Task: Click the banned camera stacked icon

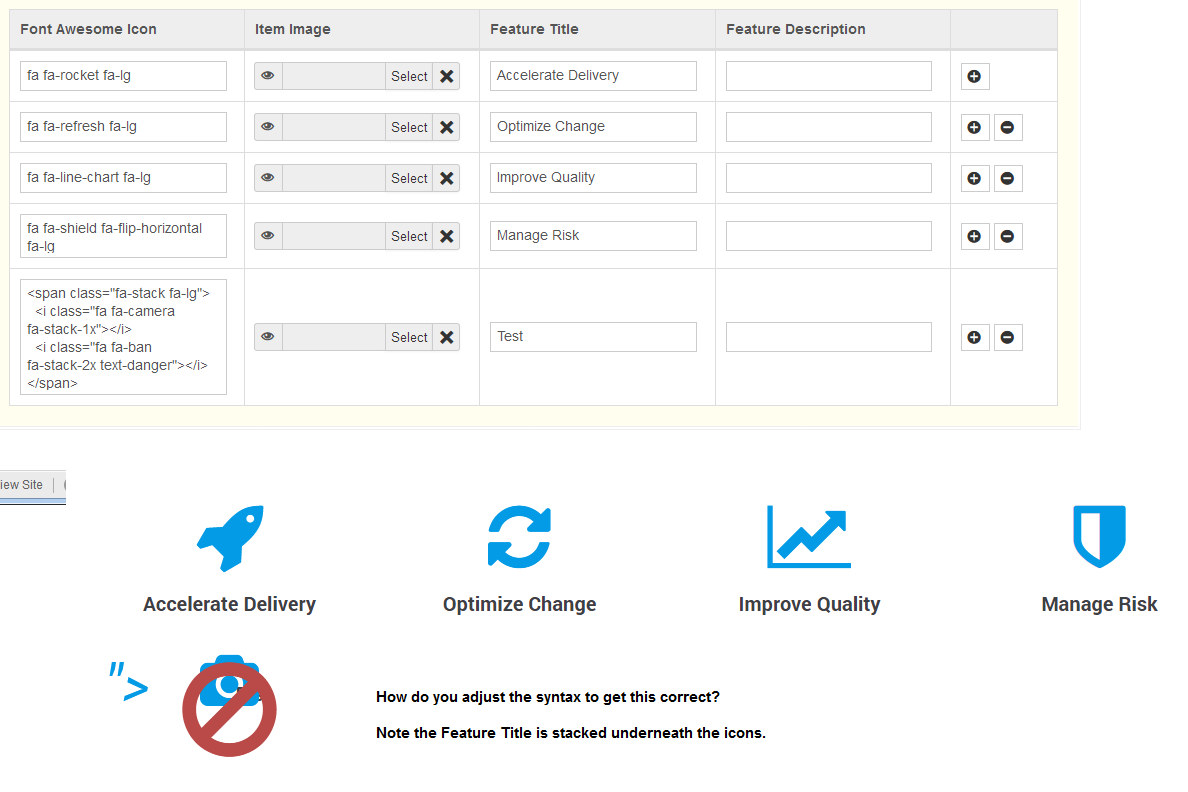Action: (x=230, y=706)
